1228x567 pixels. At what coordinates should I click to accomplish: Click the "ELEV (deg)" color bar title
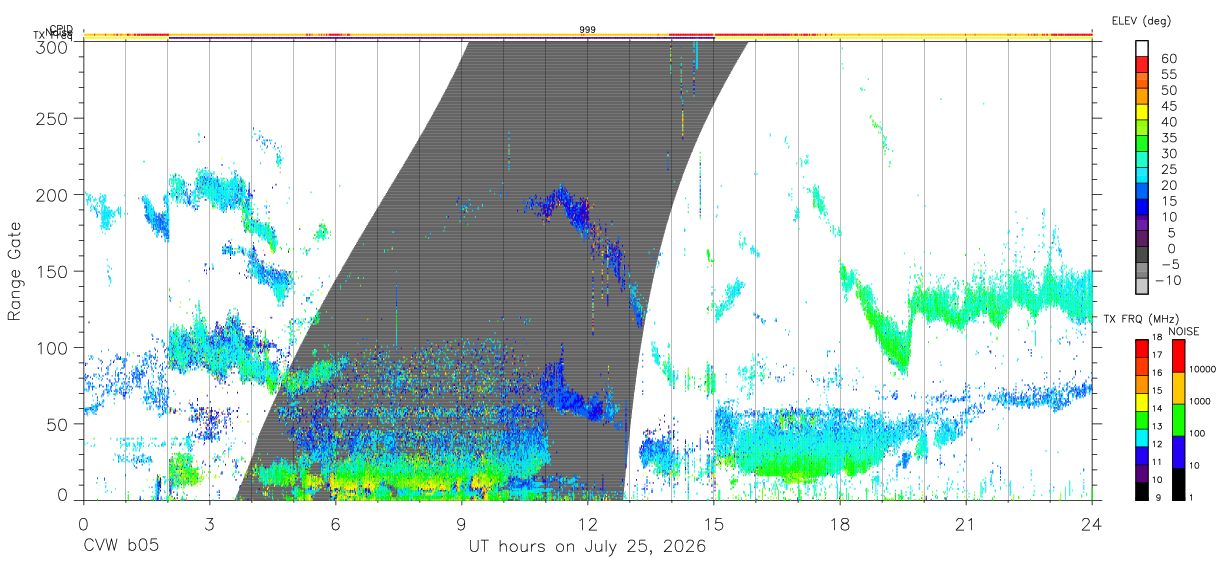pos(1141,20)
